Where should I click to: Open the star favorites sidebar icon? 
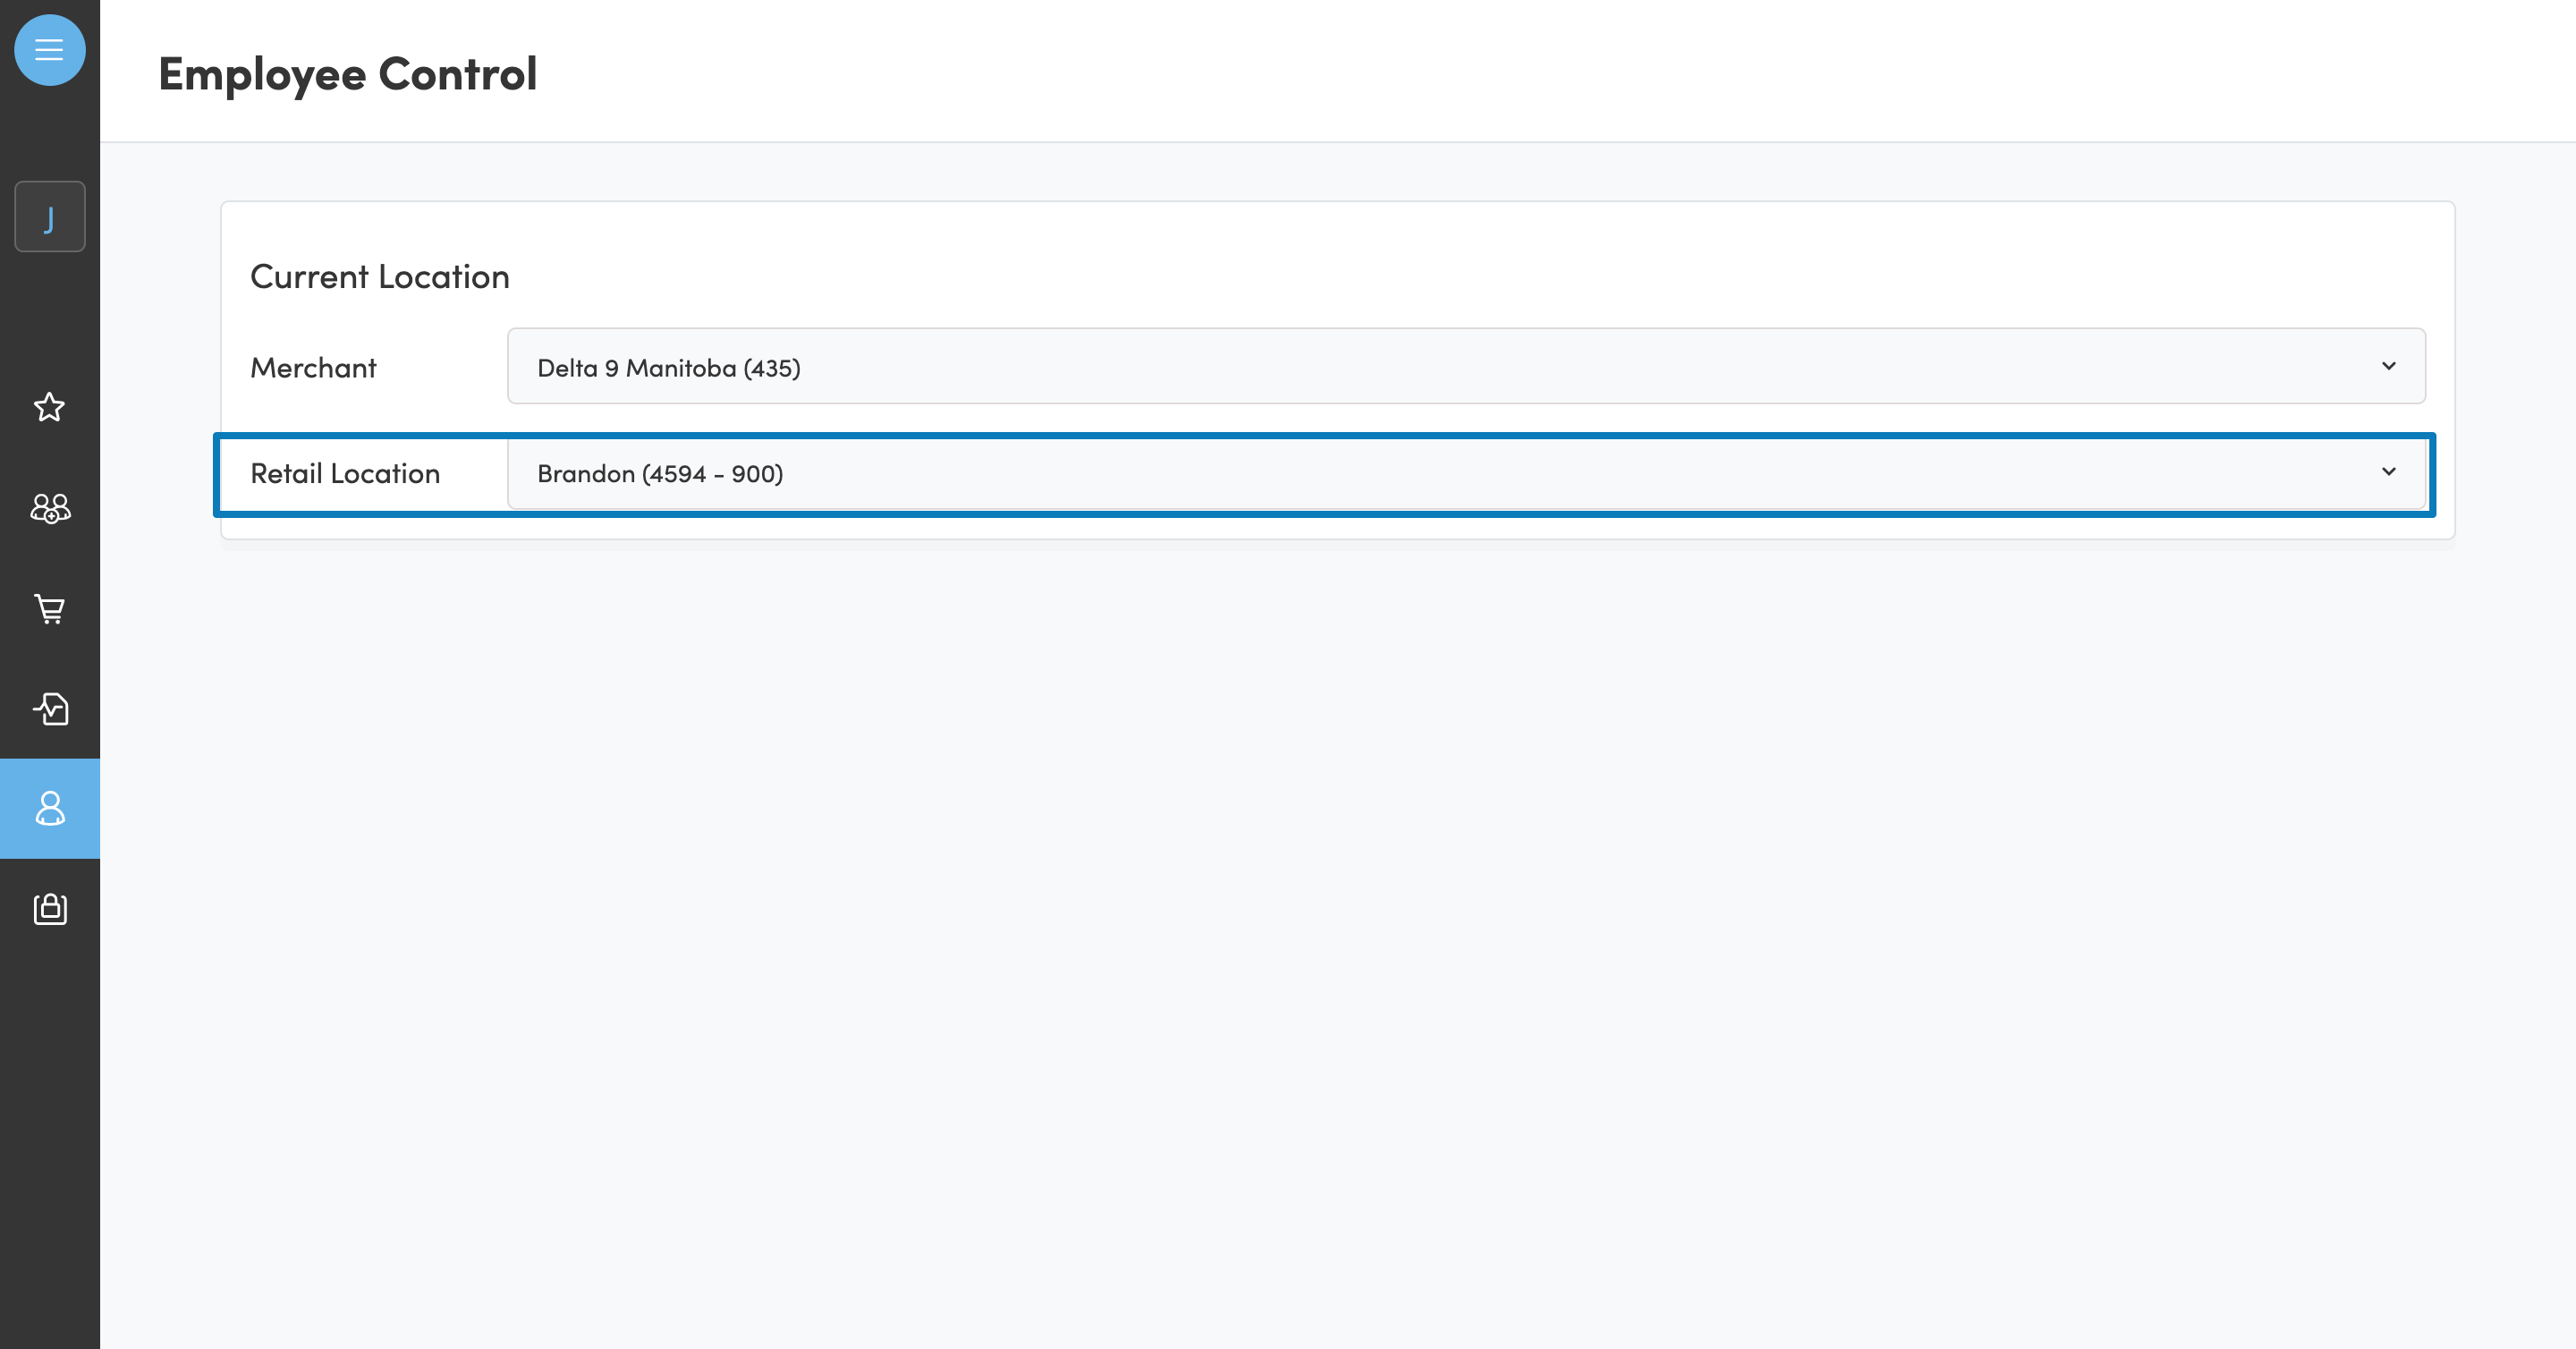click(49, 407)
